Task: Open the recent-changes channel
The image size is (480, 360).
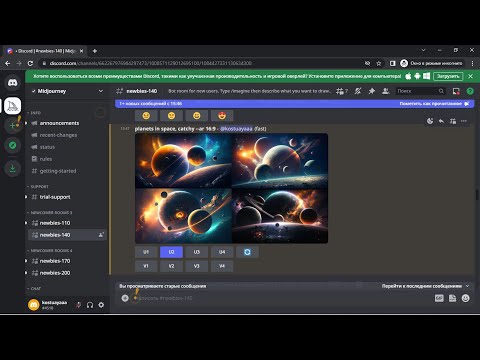Action: 67,135
